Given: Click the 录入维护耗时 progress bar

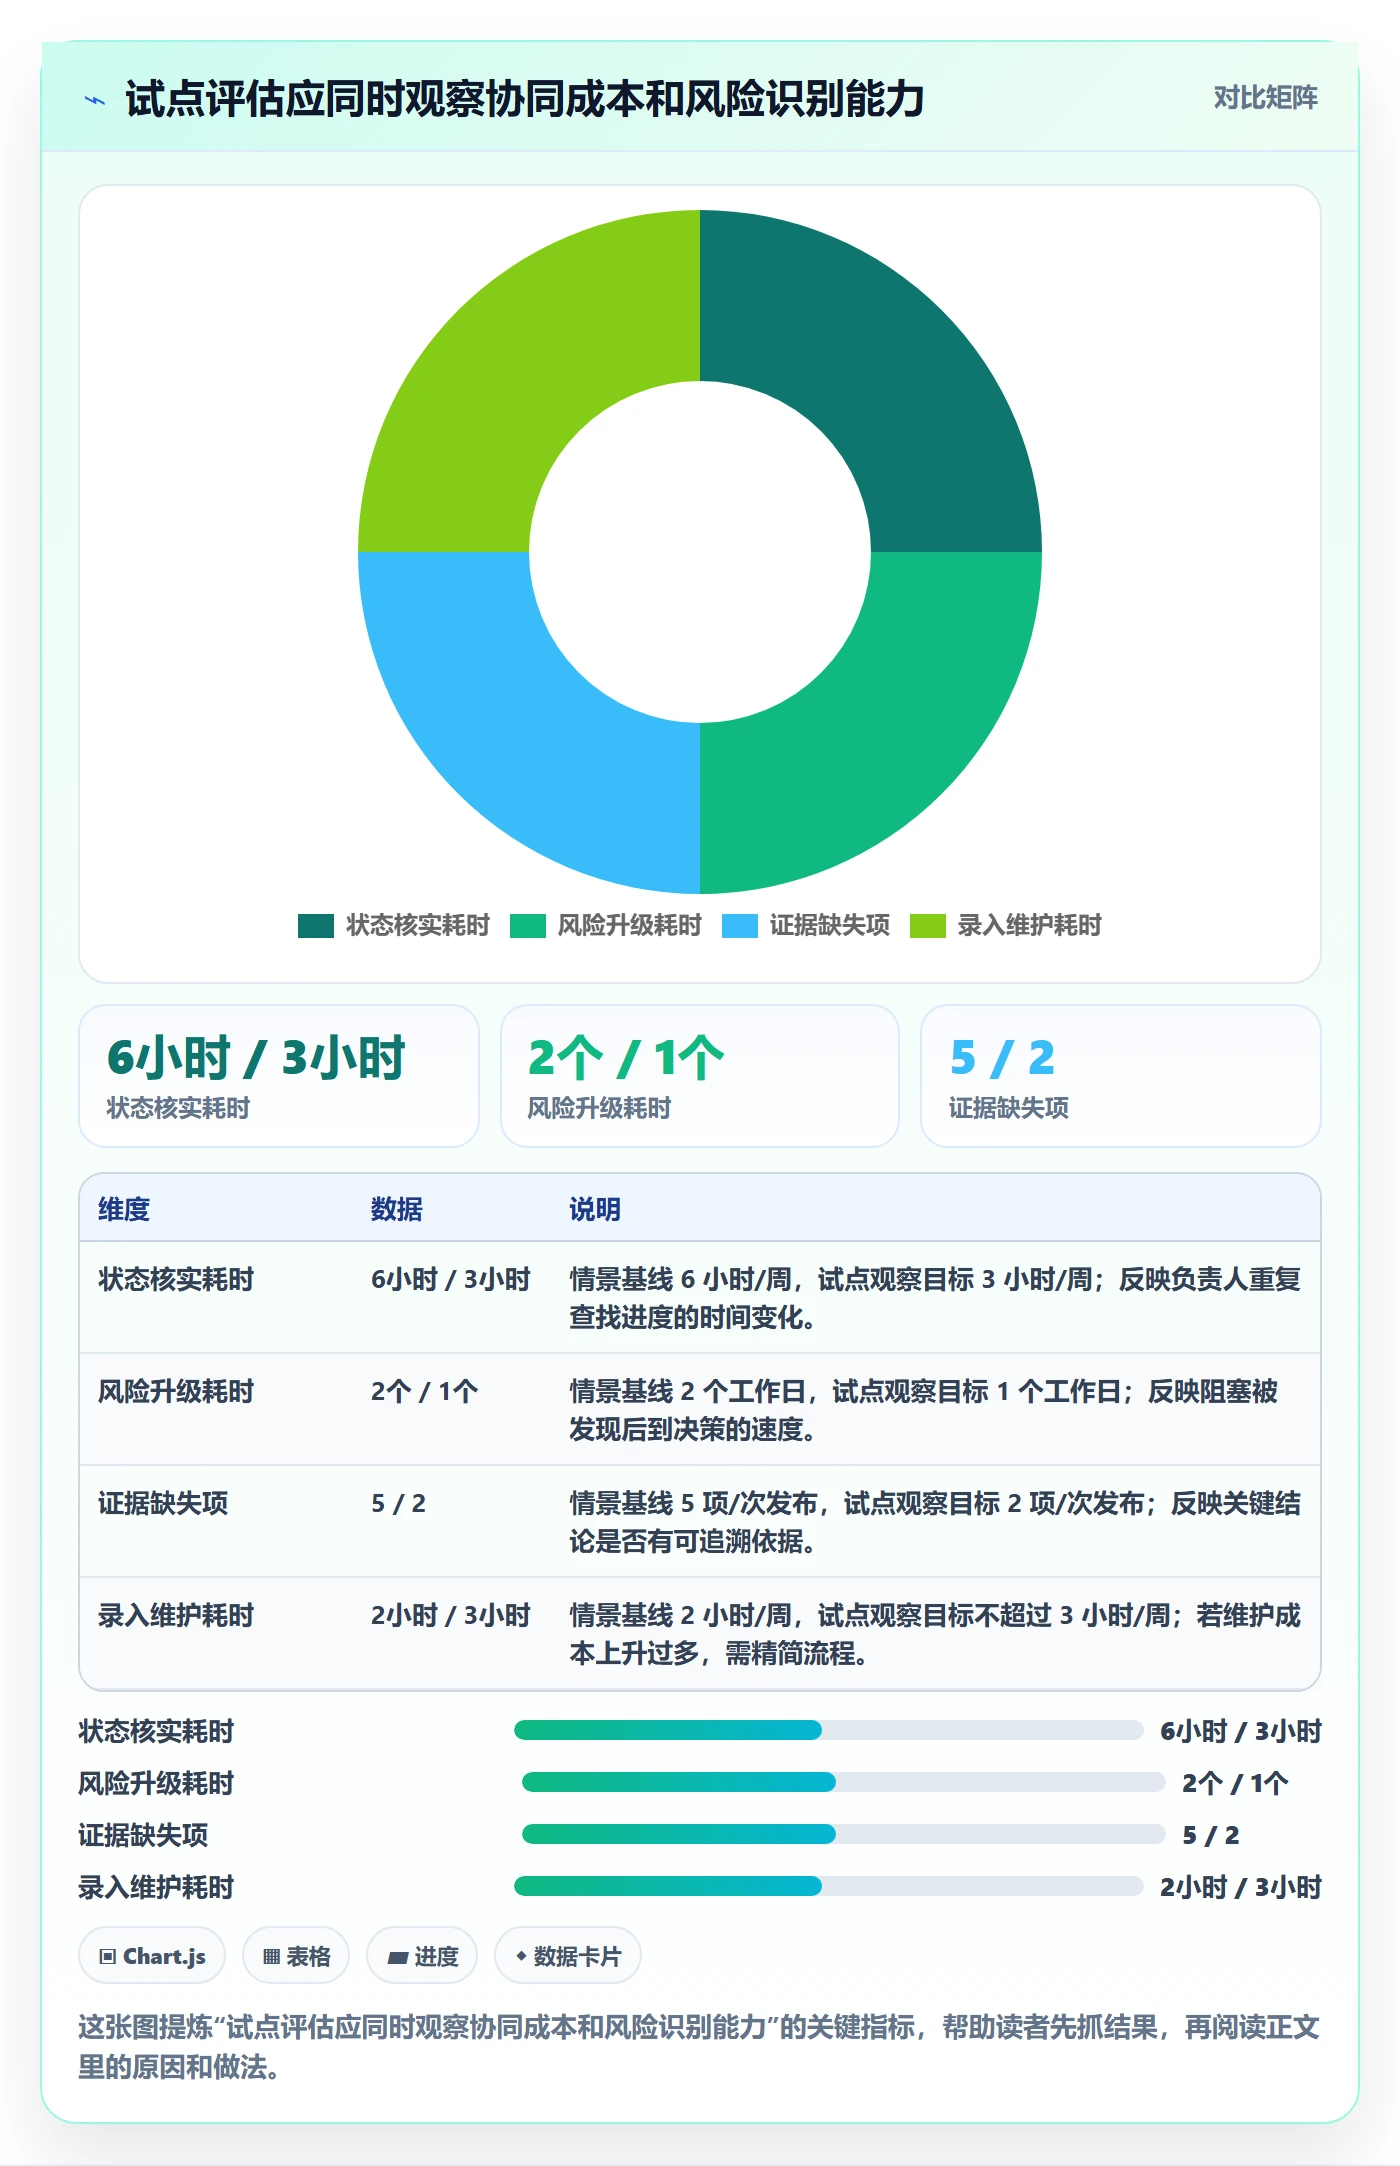Looking at the screenshot, I should point(829,1886).
